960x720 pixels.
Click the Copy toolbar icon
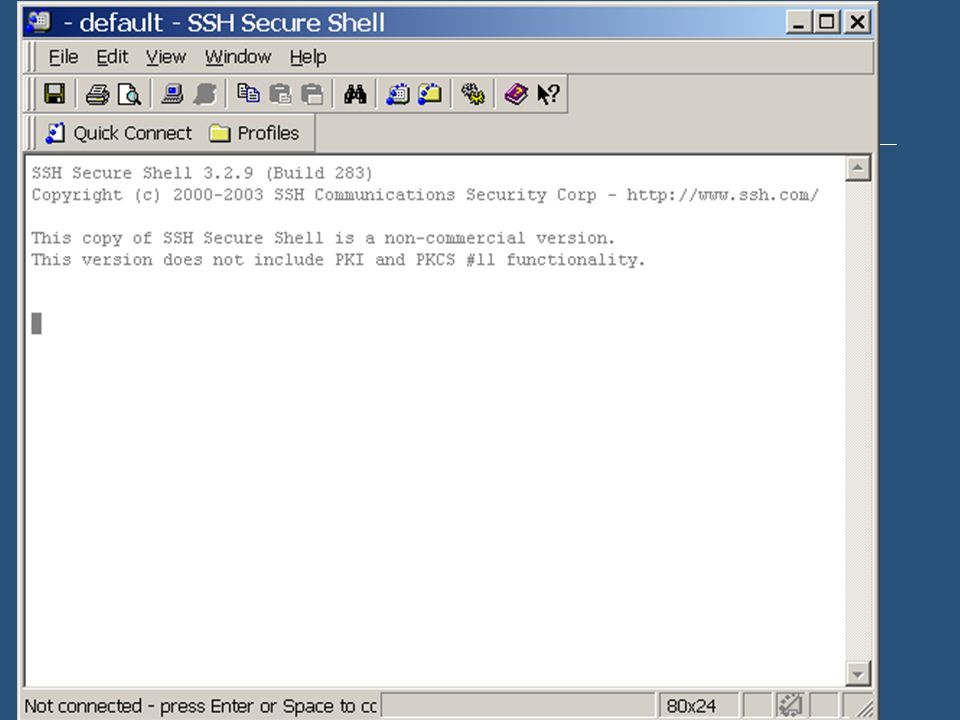[248, 94]
